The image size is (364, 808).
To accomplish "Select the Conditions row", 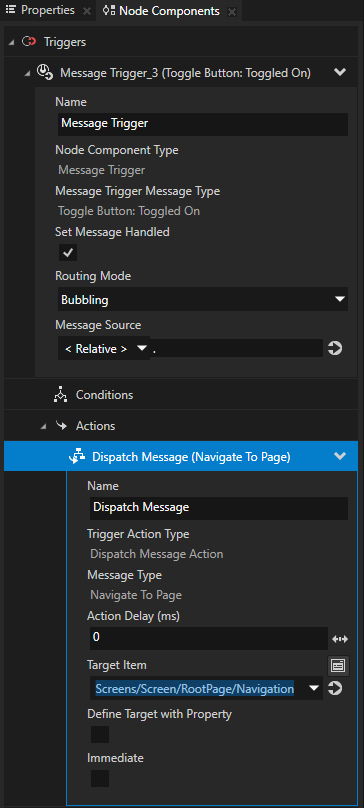I will point(180,395).
